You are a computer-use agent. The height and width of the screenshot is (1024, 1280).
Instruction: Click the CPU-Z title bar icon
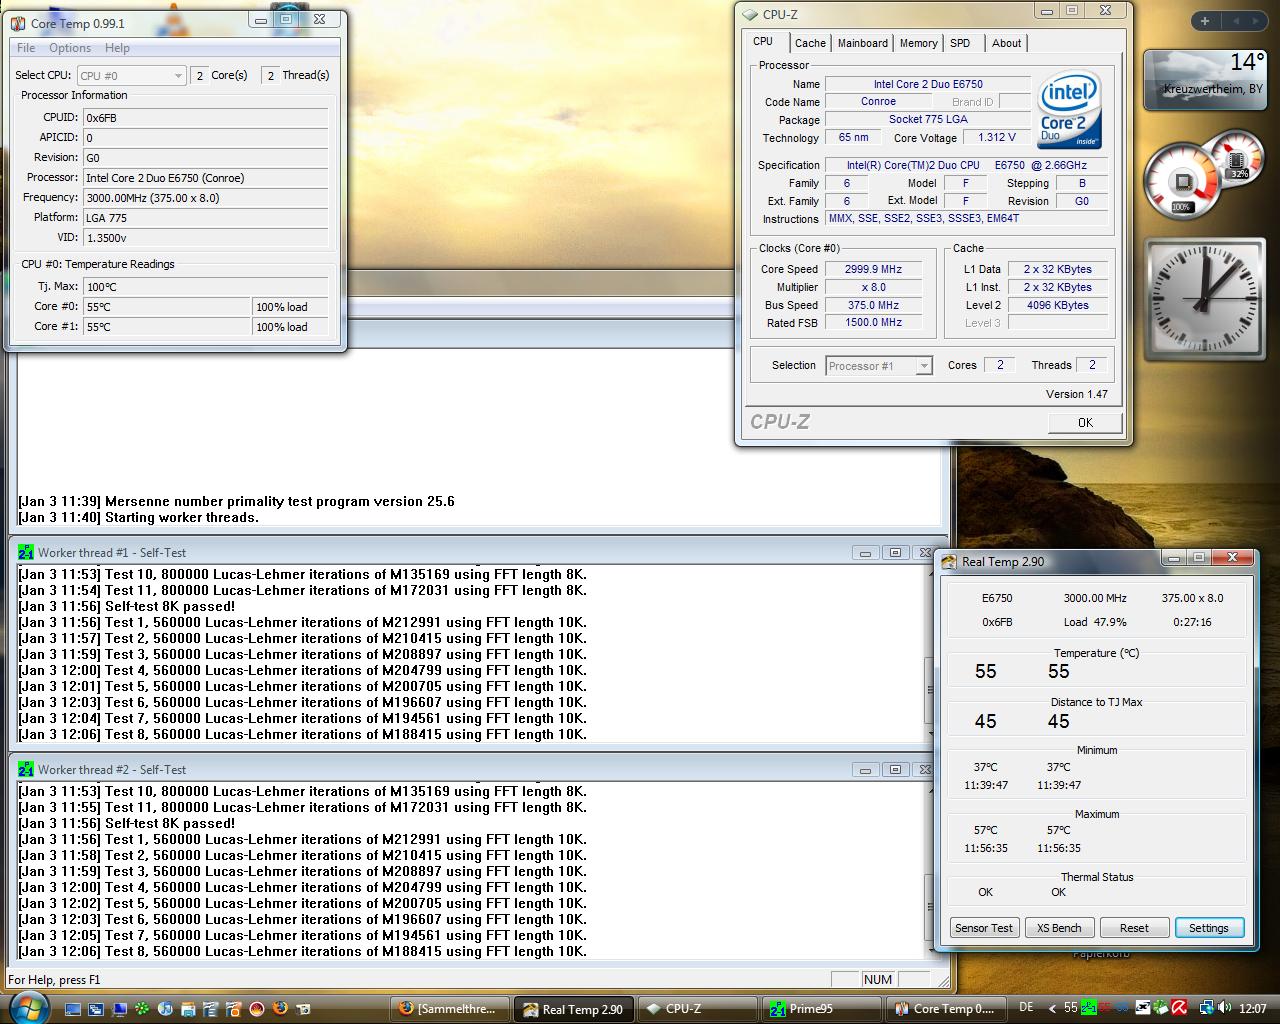tap(750, 14)
